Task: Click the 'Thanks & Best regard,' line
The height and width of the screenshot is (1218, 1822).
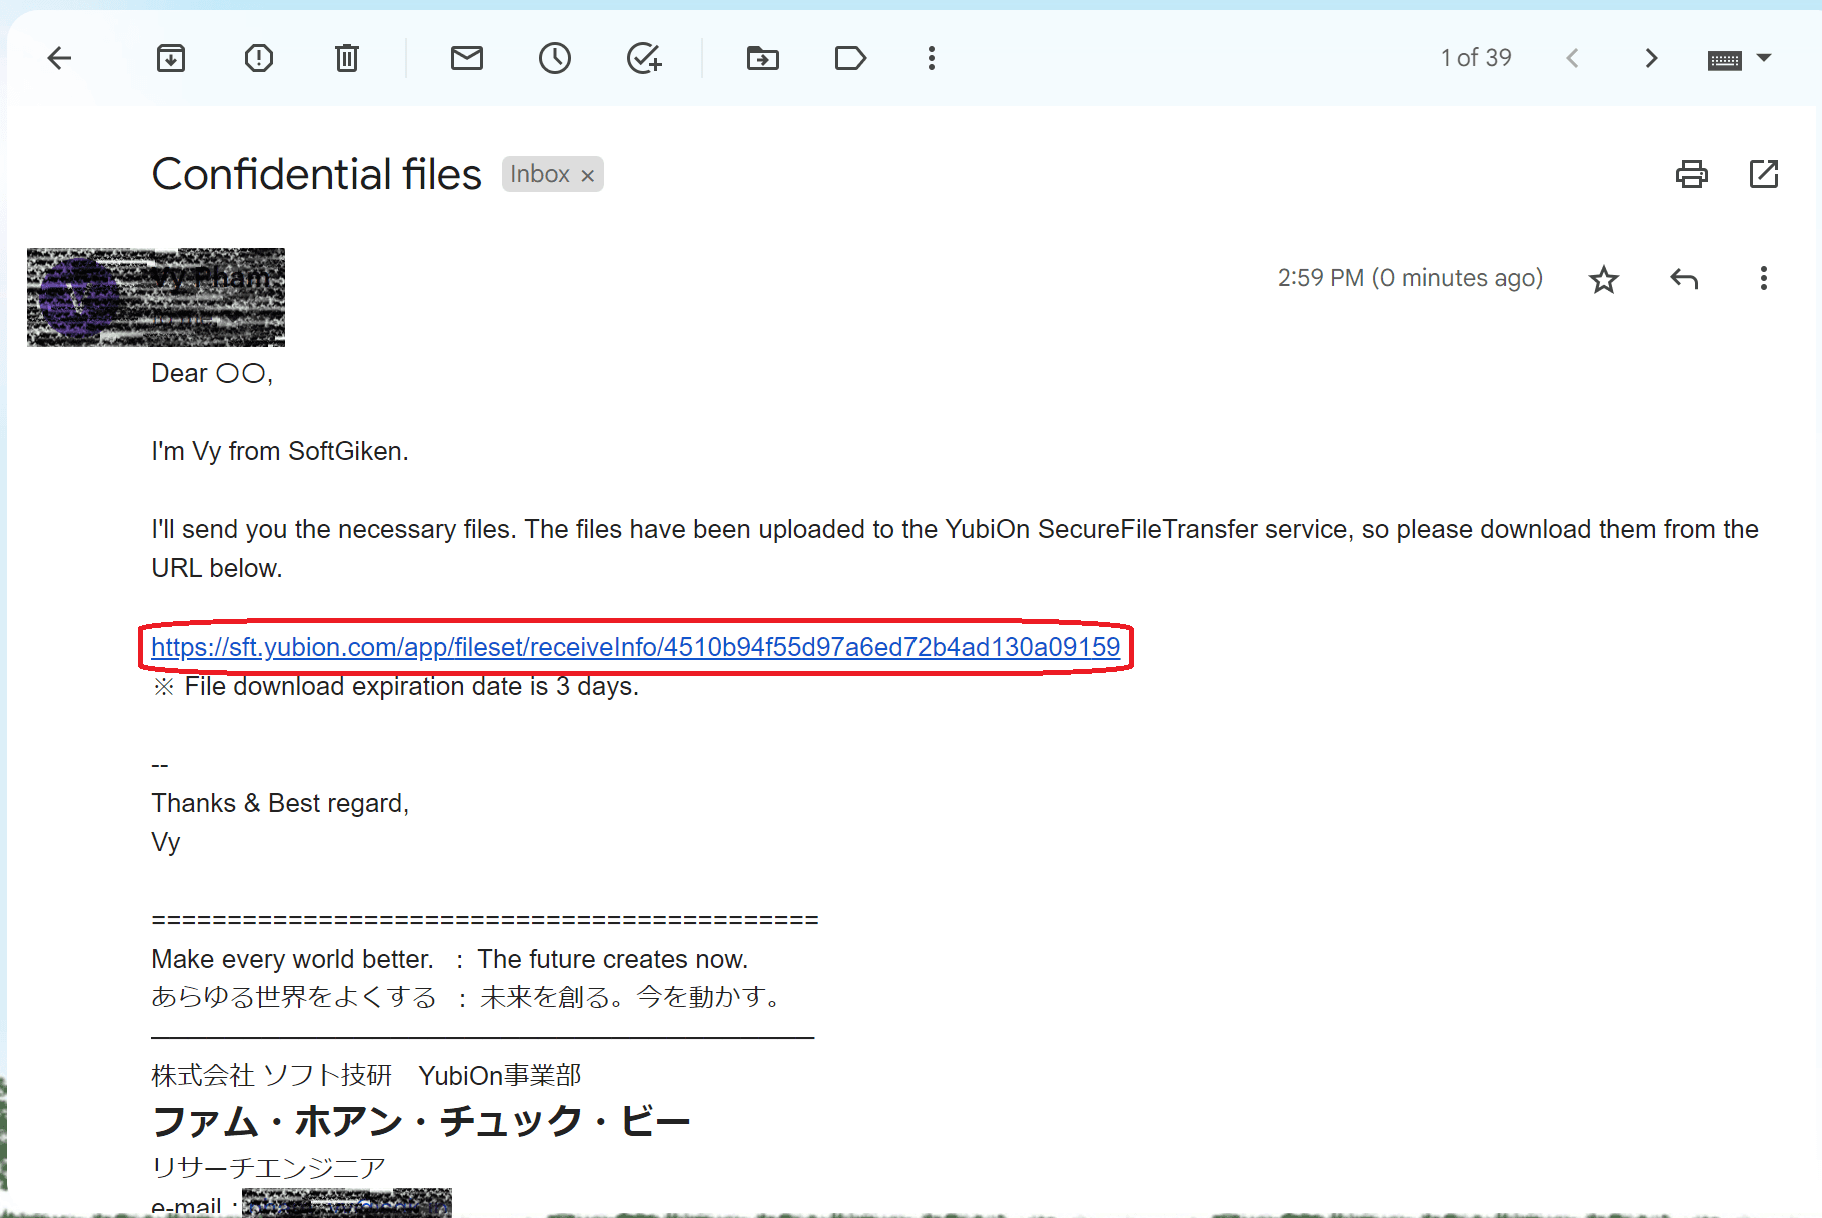Action: [x=280, y=803]
